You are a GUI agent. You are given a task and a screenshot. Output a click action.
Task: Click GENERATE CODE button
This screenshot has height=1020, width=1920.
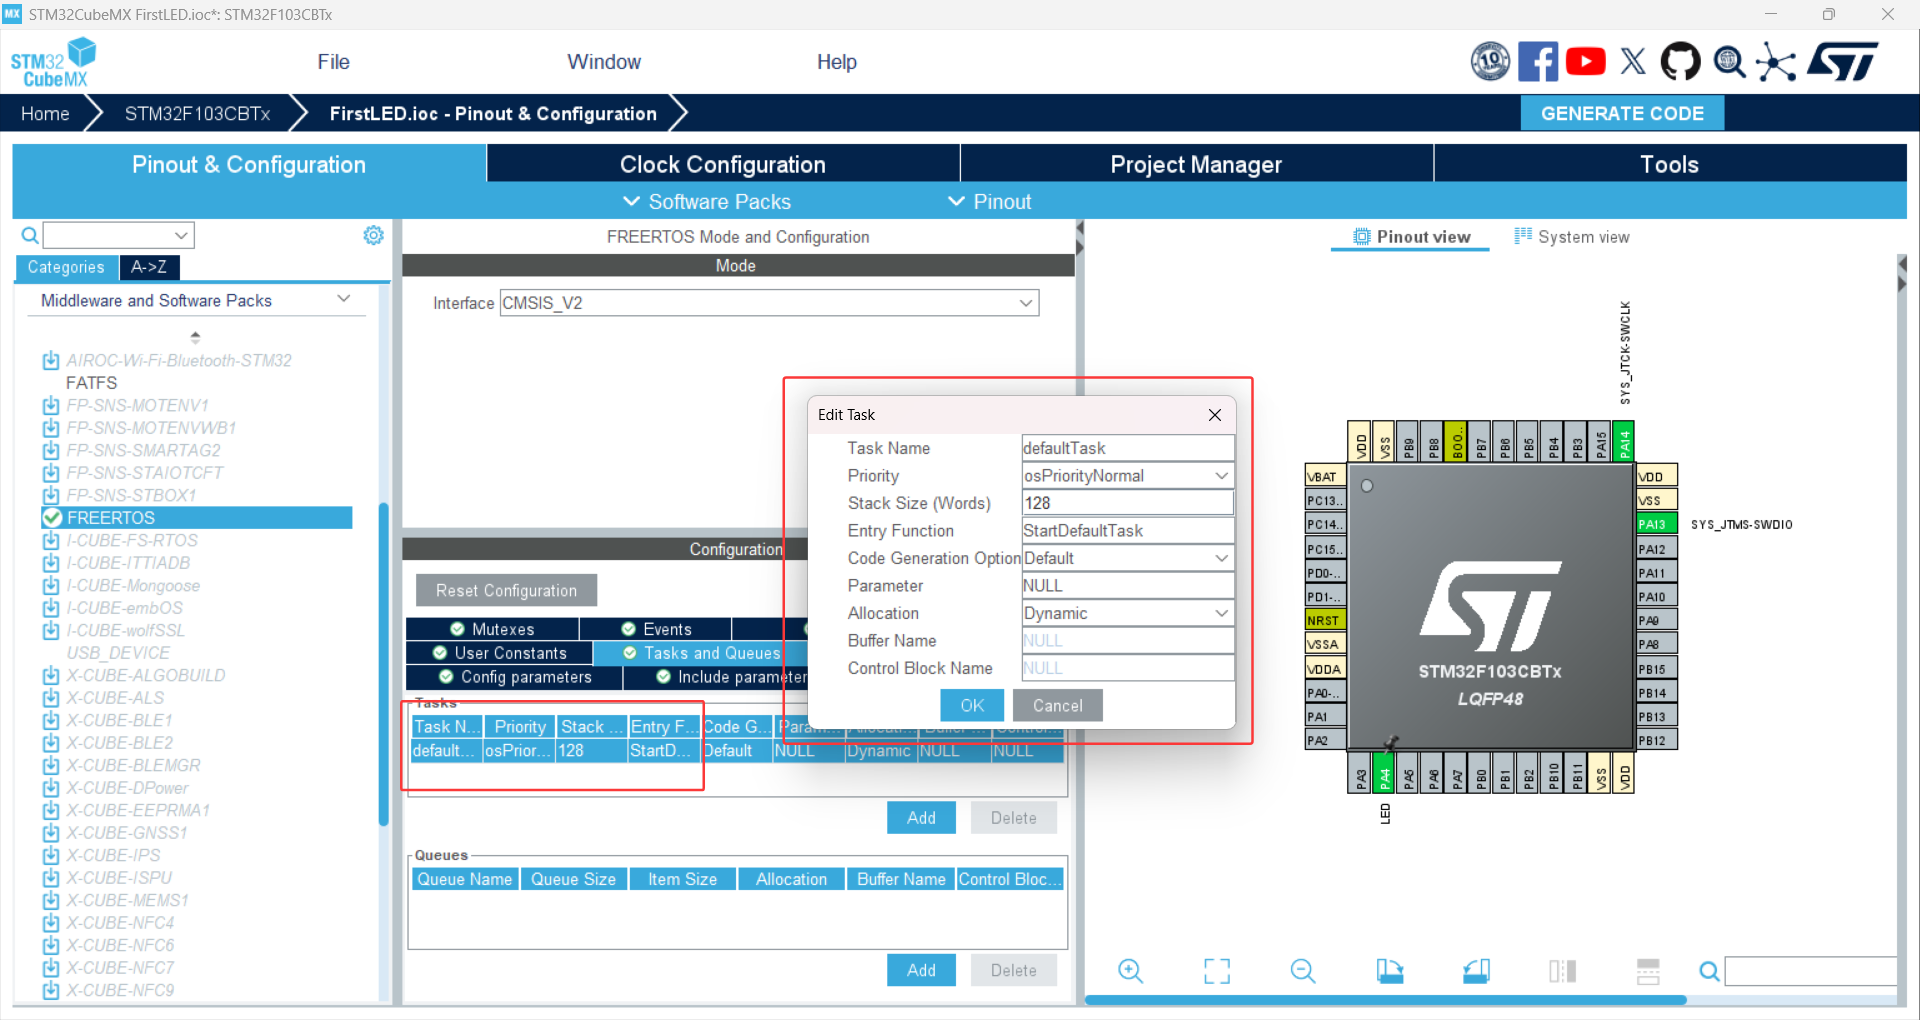click(1622, 113)
